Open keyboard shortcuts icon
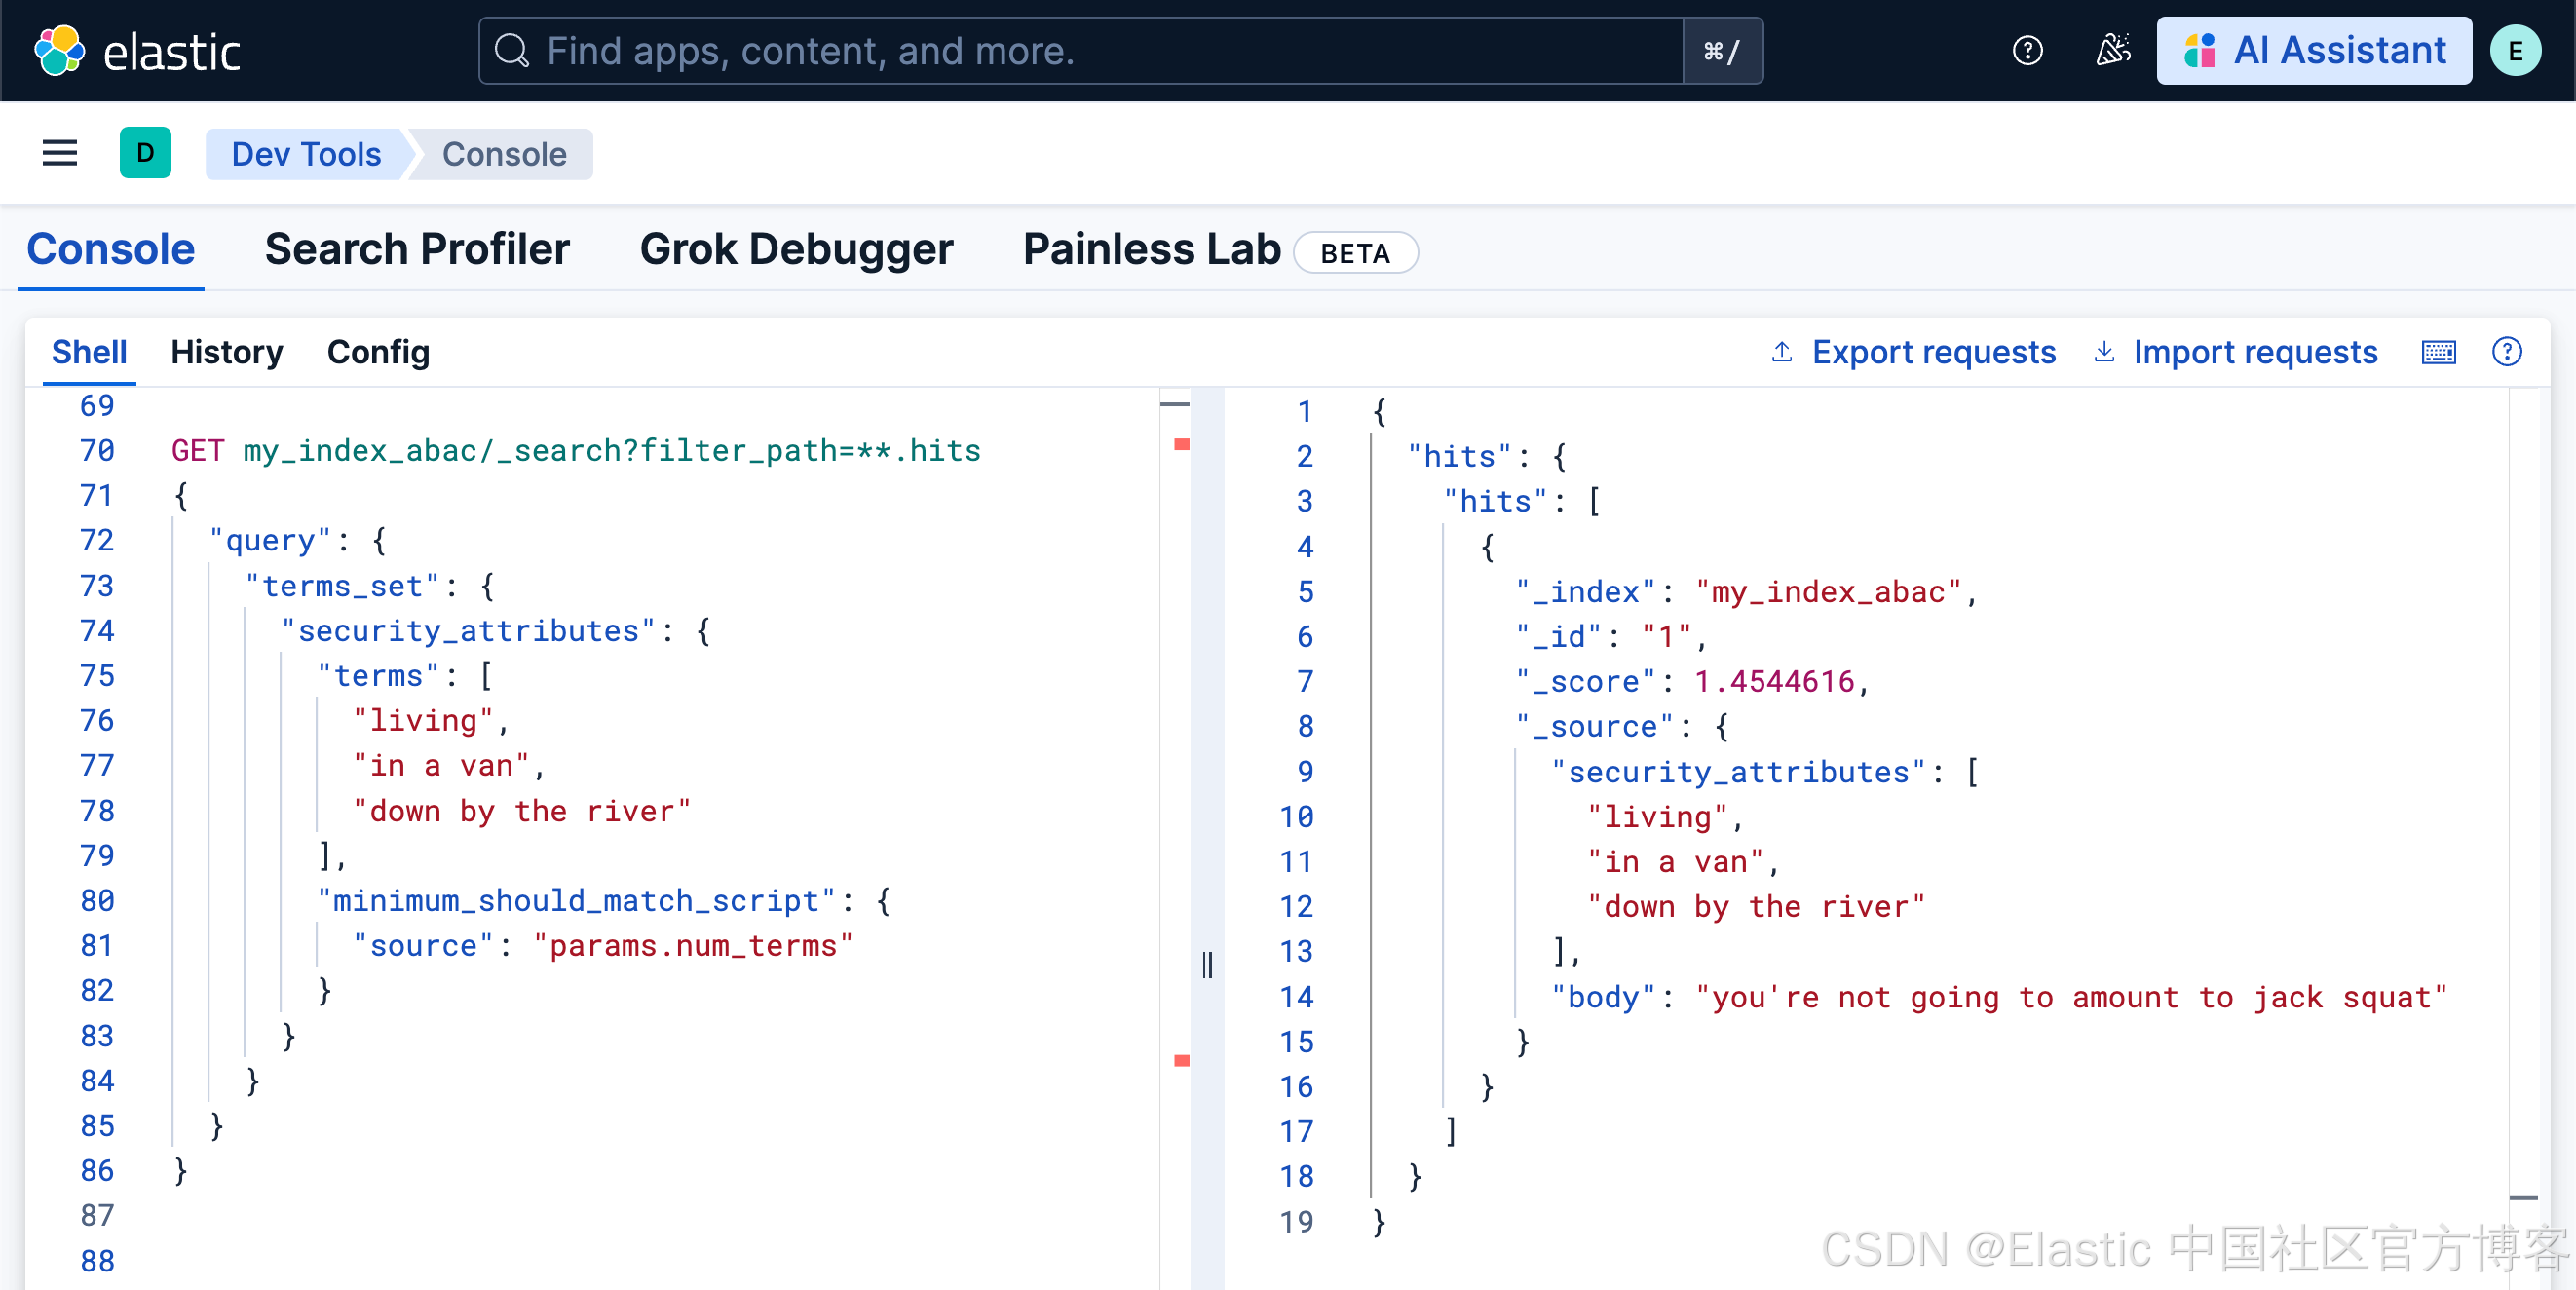The width and height of the screenshot is (2576, 1290). click(2438, 352)
